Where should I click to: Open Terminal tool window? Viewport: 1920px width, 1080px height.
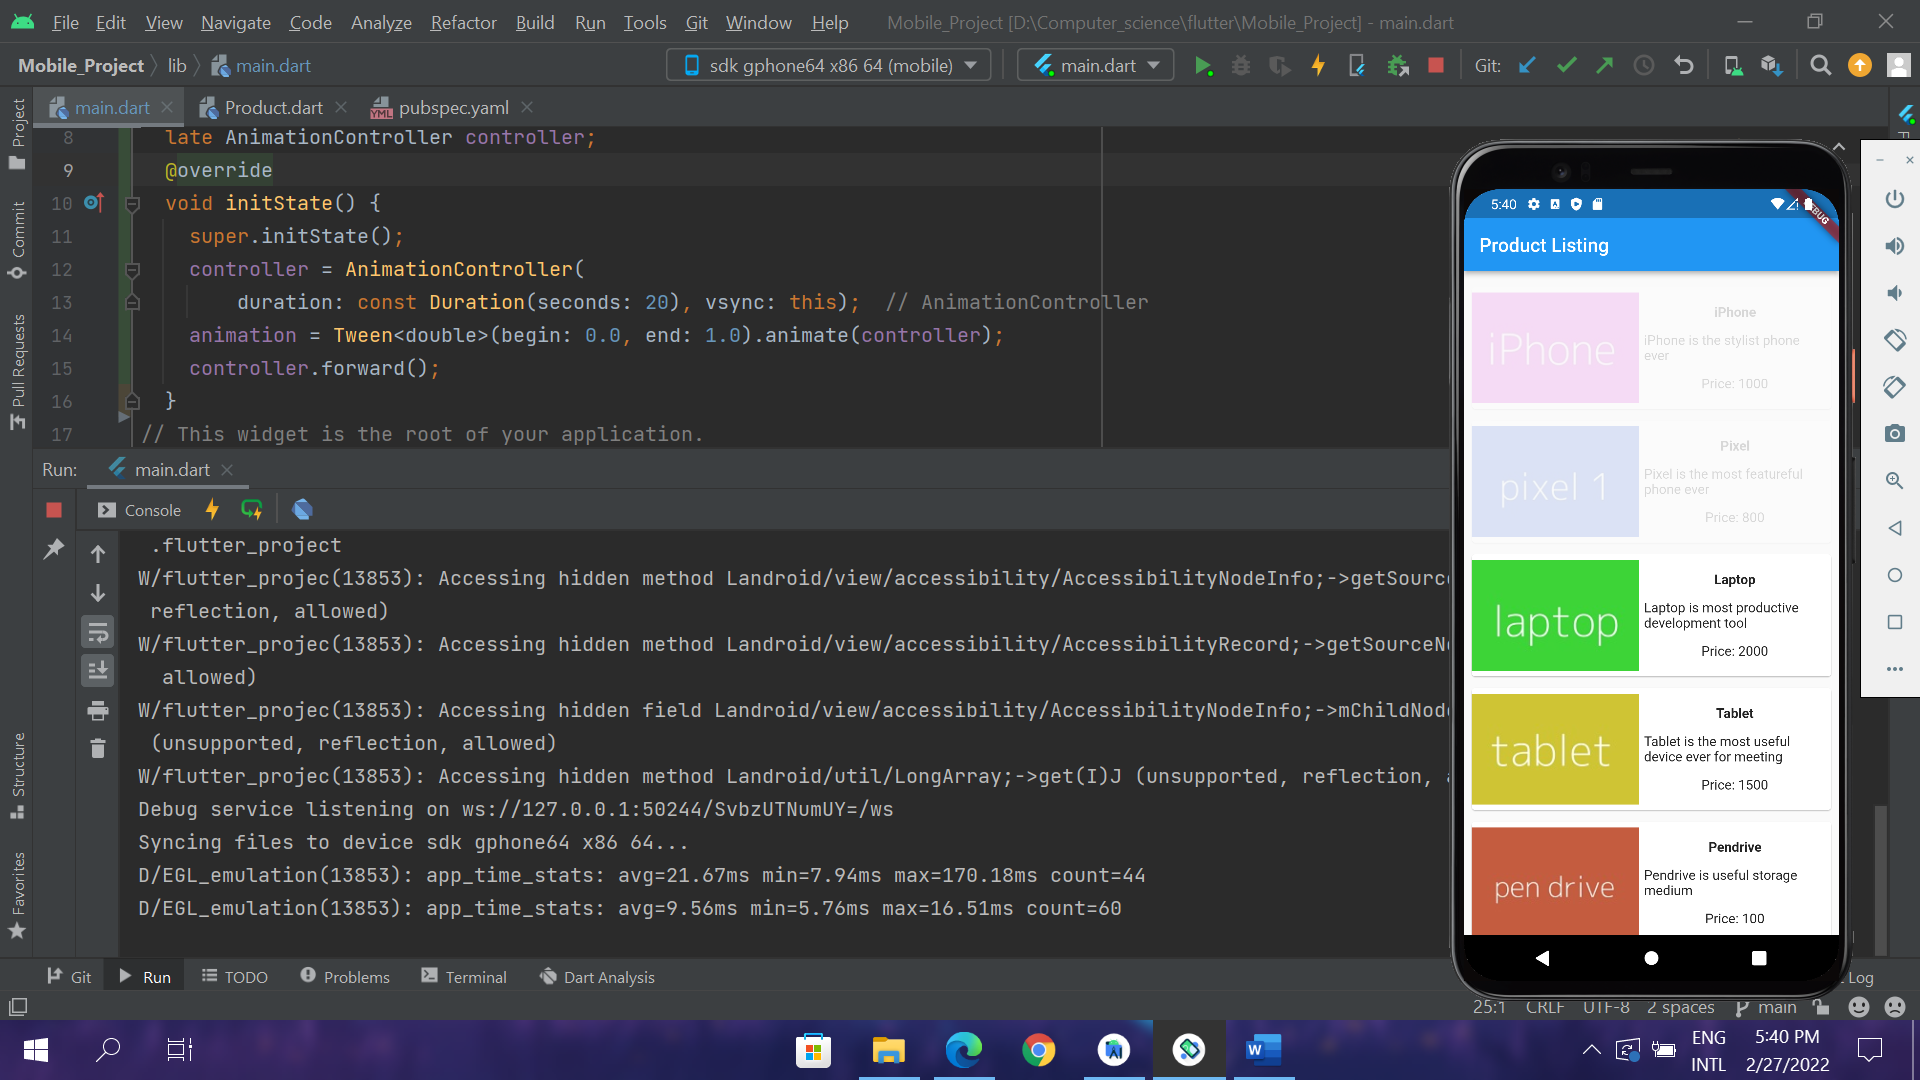coord(464,977)
